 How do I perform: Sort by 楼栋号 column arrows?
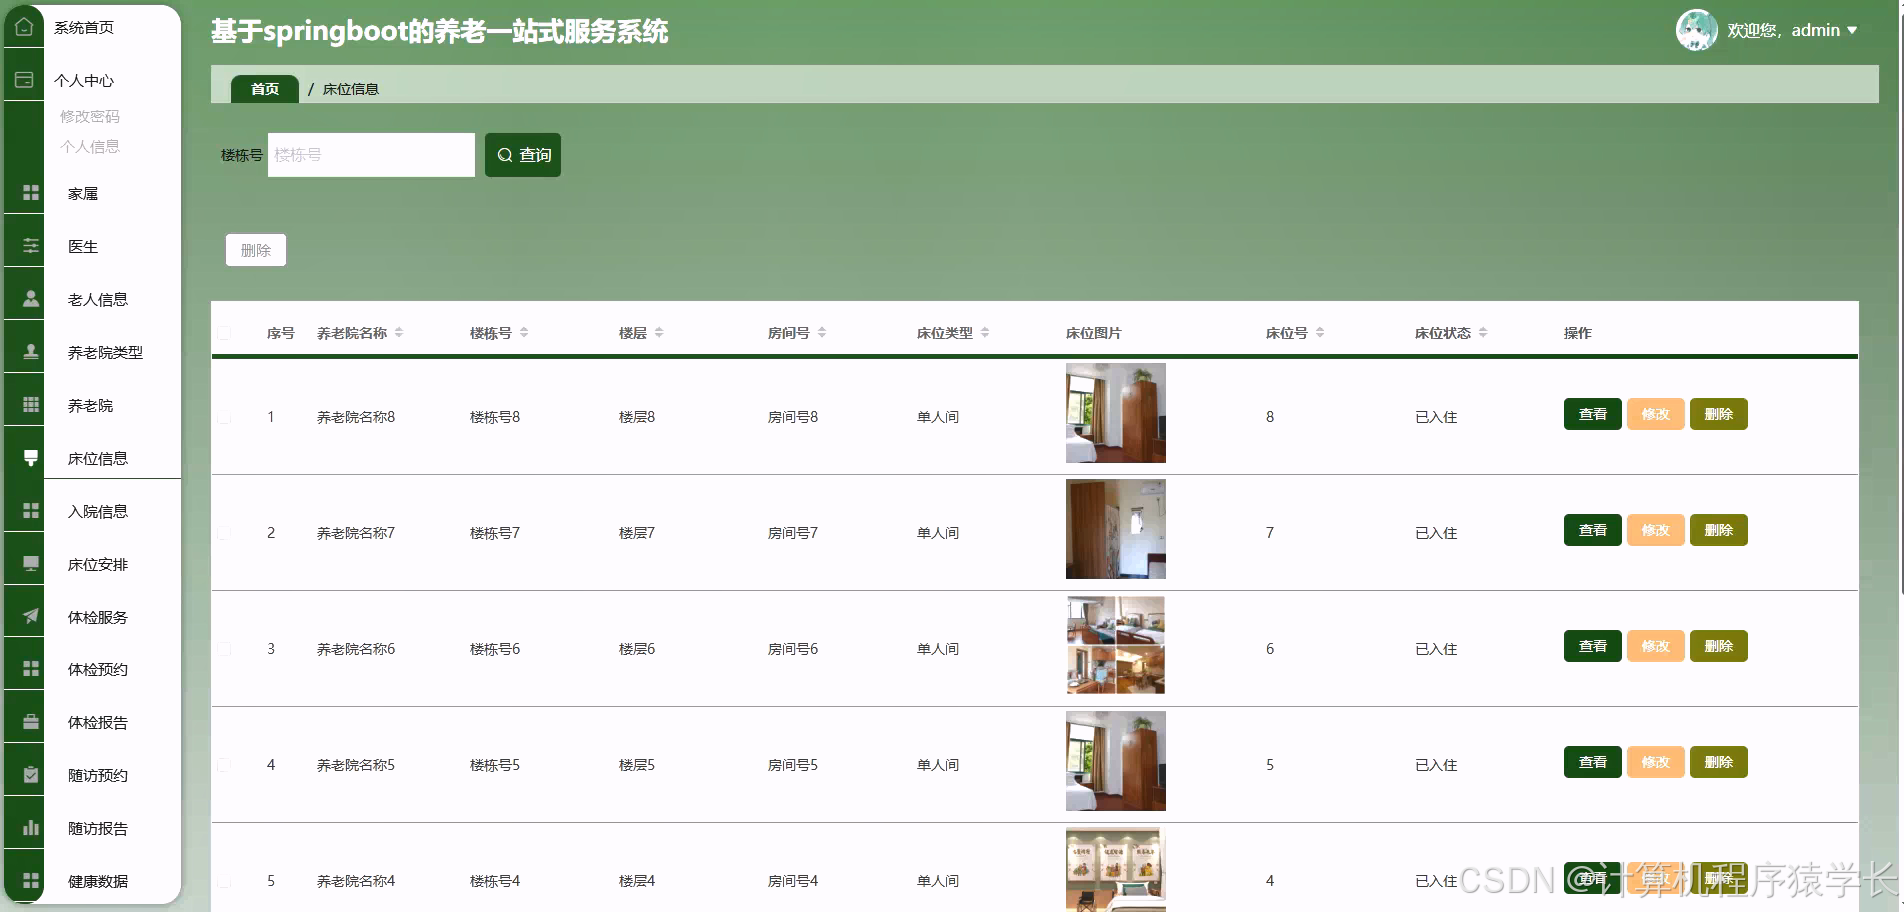(x=524, y=332)
